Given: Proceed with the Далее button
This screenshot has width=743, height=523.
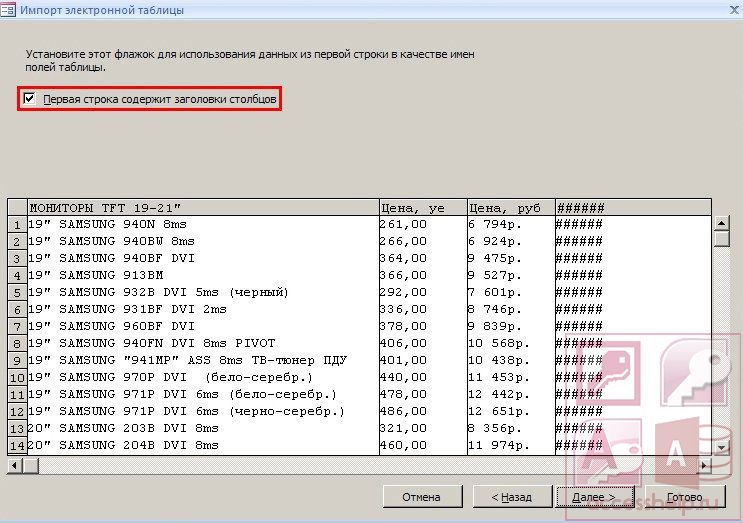Looking at the screenshot, I should point(595,497).
